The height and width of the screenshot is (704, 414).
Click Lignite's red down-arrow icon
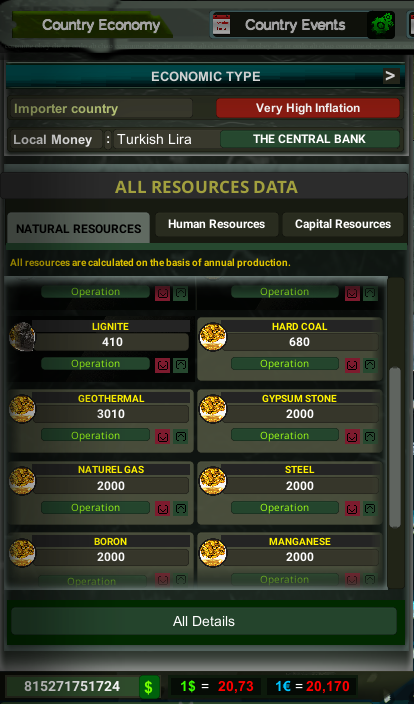pyautogui.click(x=163, y=365)
